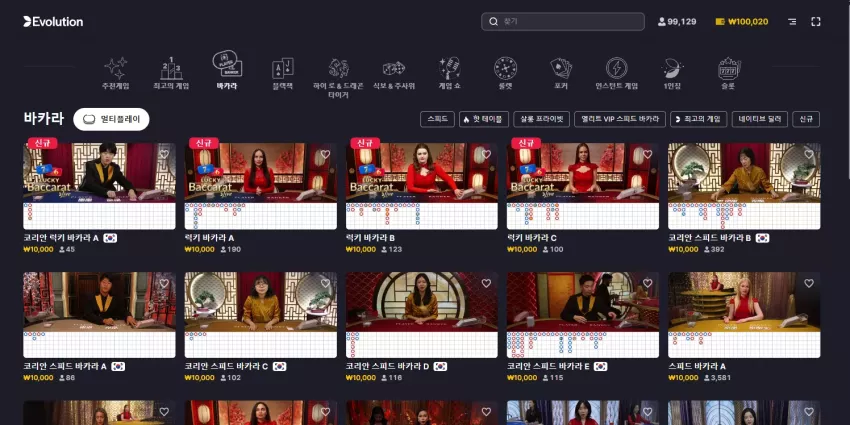Image resolution: width=850 pixels, height=425 pixels.
Task: Click the Evolution logo
Action: point(53,22)
